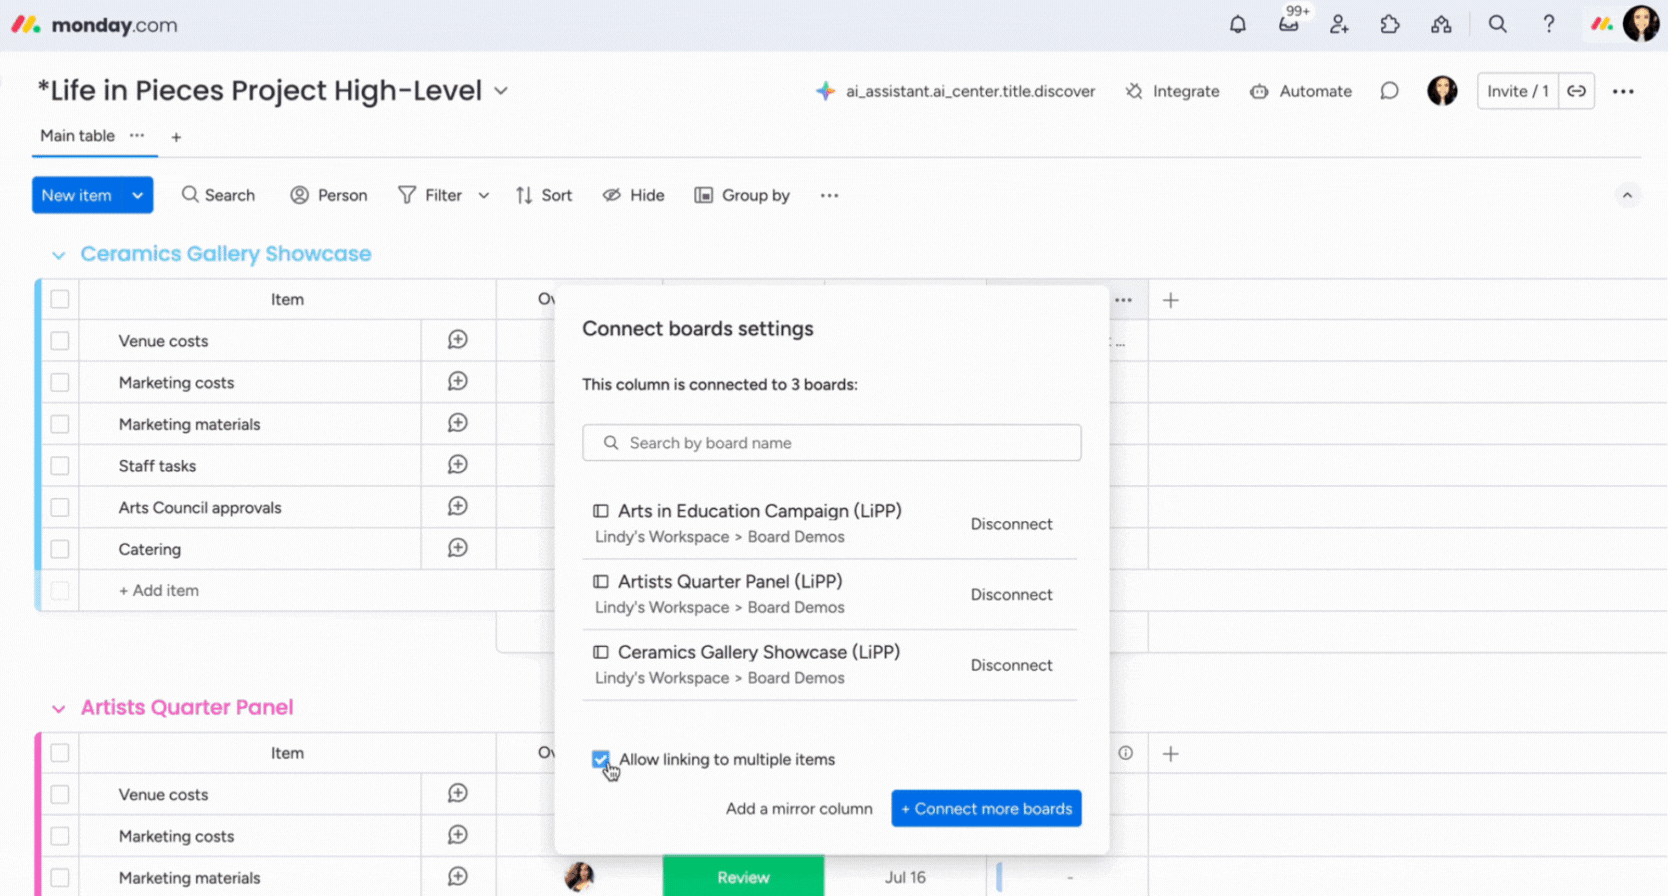
Task: Click the top-bar search magnifier
Action: [x=1497, y=24]
